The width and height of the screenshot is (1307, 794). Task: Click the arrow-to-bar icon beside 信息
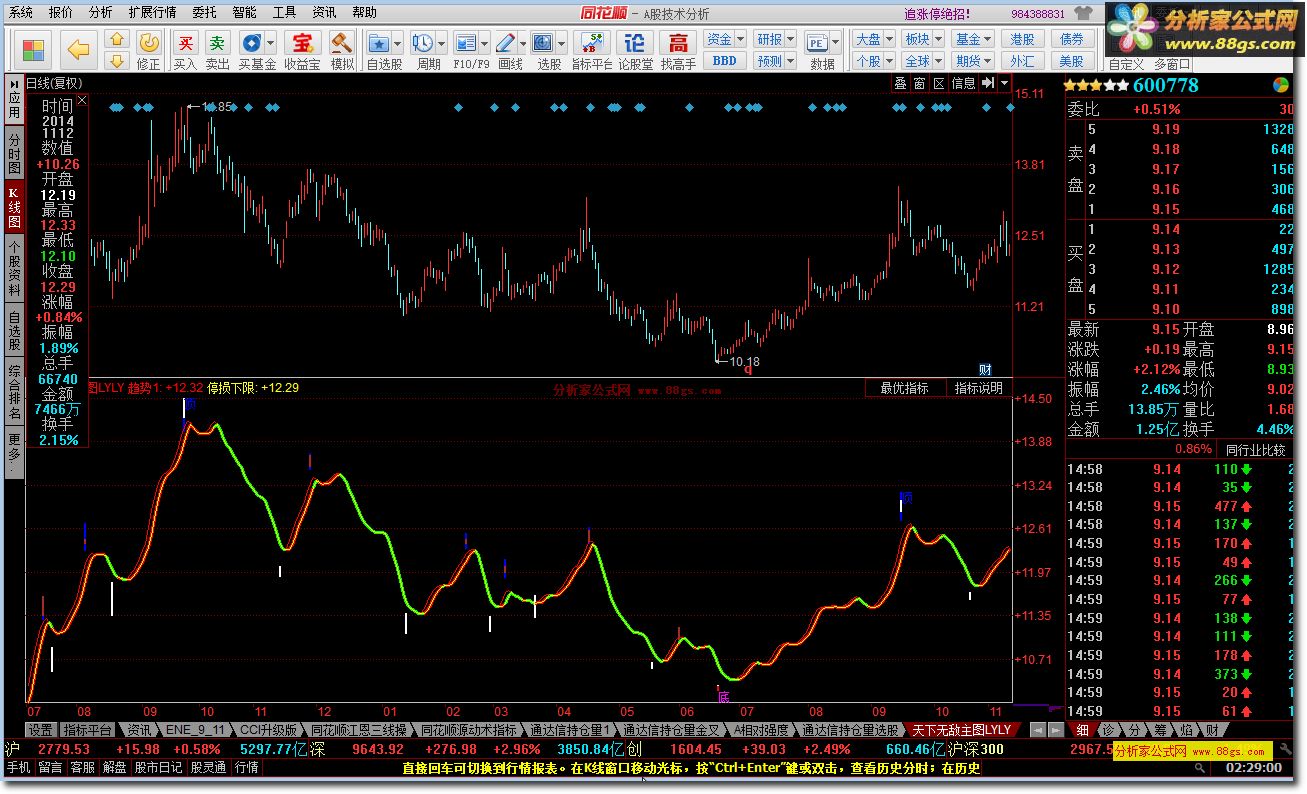tap(988, 83)
